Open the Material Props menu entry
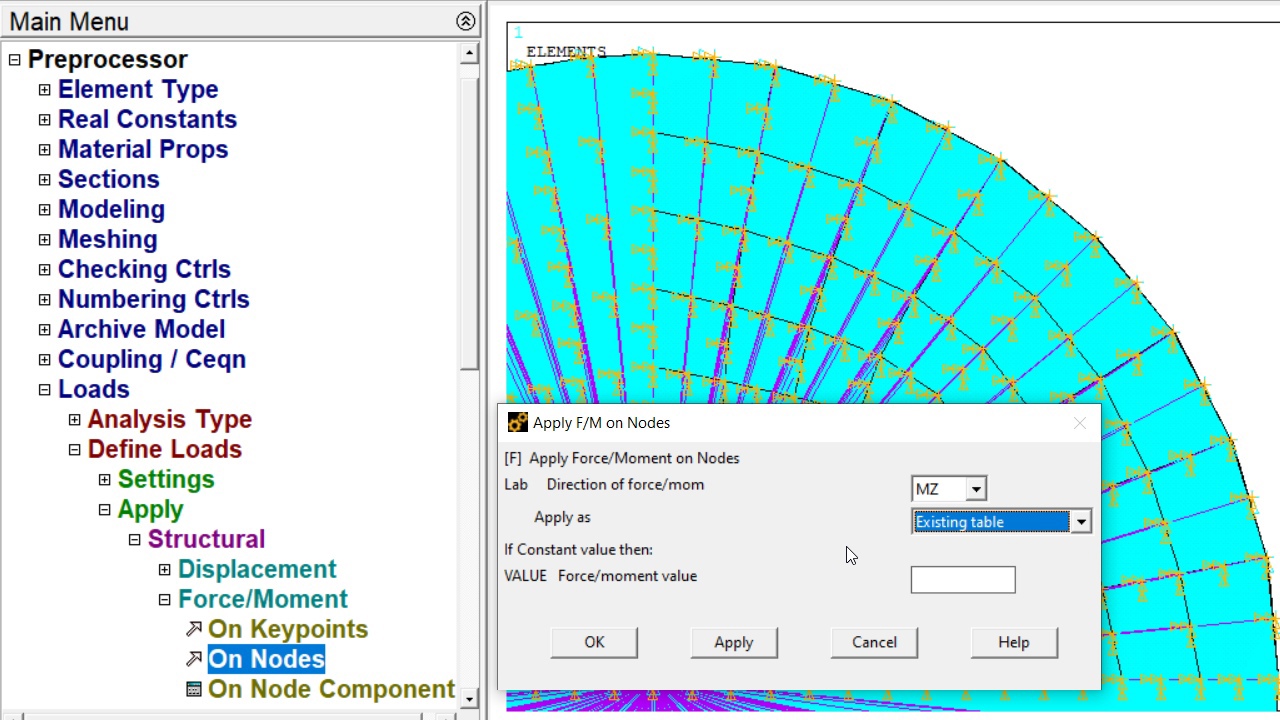Screen dimensions: 1280x720 [x=143, y=150]
